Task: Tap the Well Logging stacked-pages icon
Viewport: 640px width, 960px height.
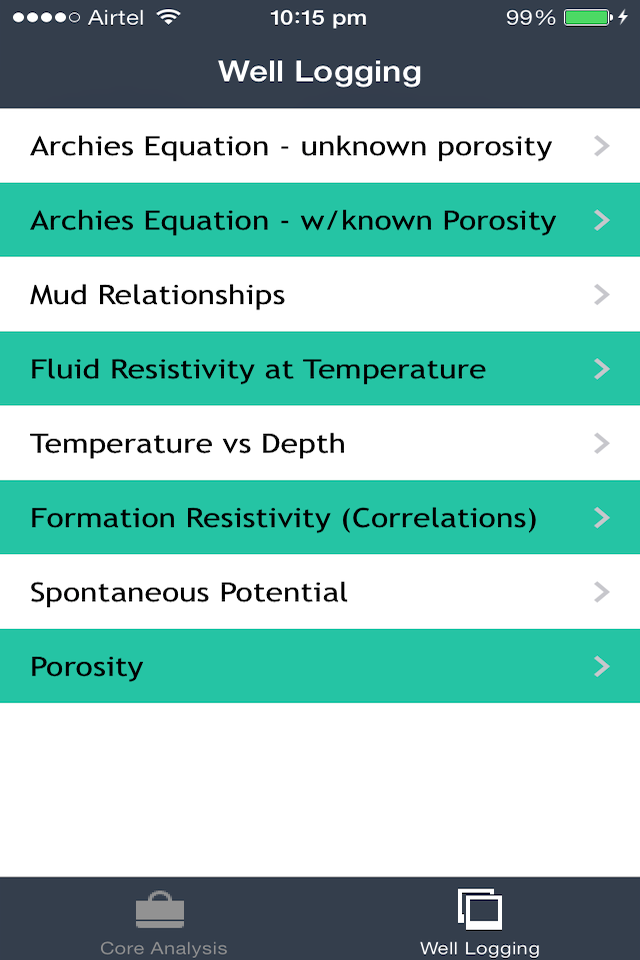Action: pyautogui.click(x=480, y=909)
